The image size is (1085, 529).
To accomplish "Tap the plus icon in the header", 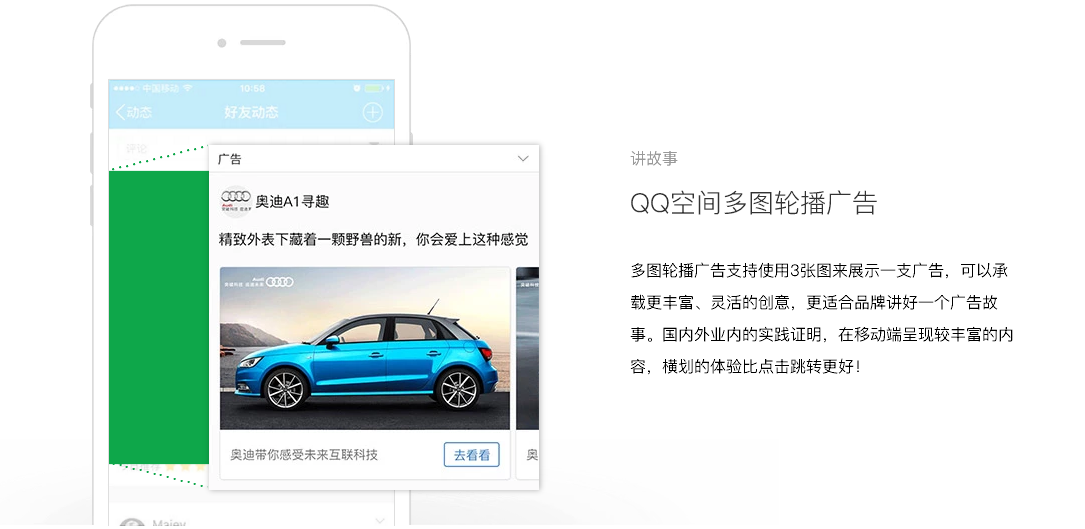I will click(x=372, y=112).
